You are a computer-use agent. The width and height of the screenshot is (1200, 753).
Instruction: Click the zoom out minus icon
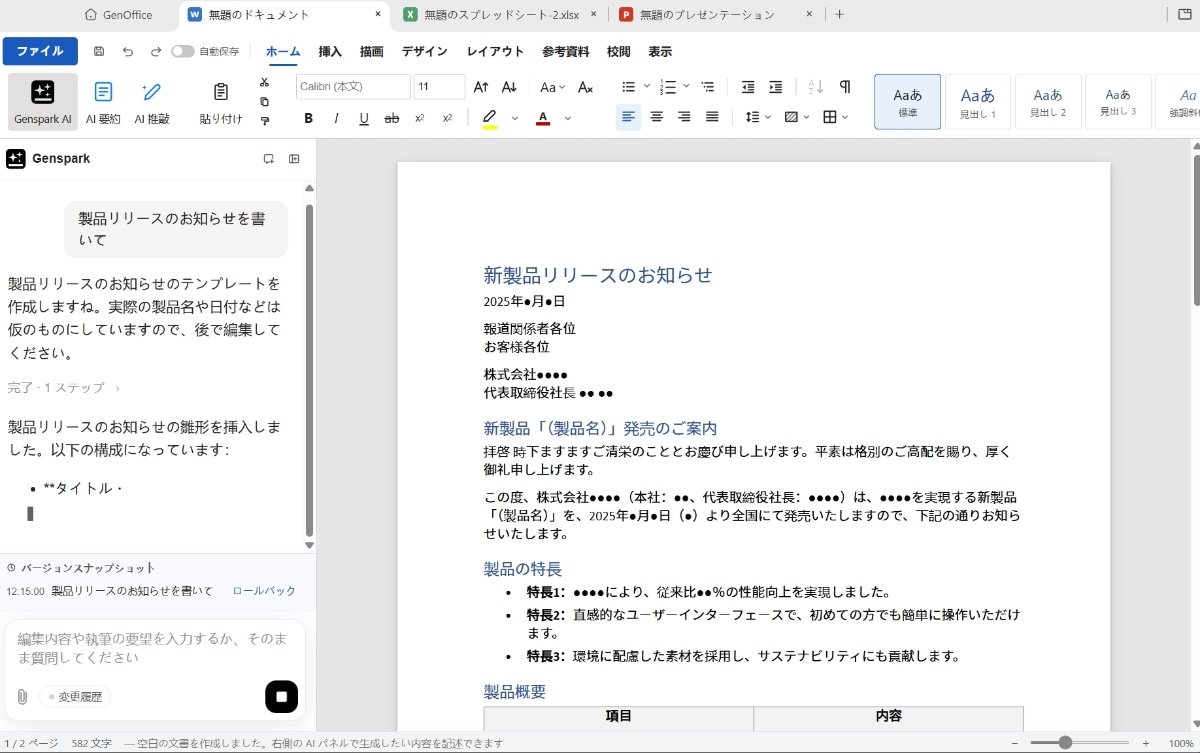[x=1015, y=743]
